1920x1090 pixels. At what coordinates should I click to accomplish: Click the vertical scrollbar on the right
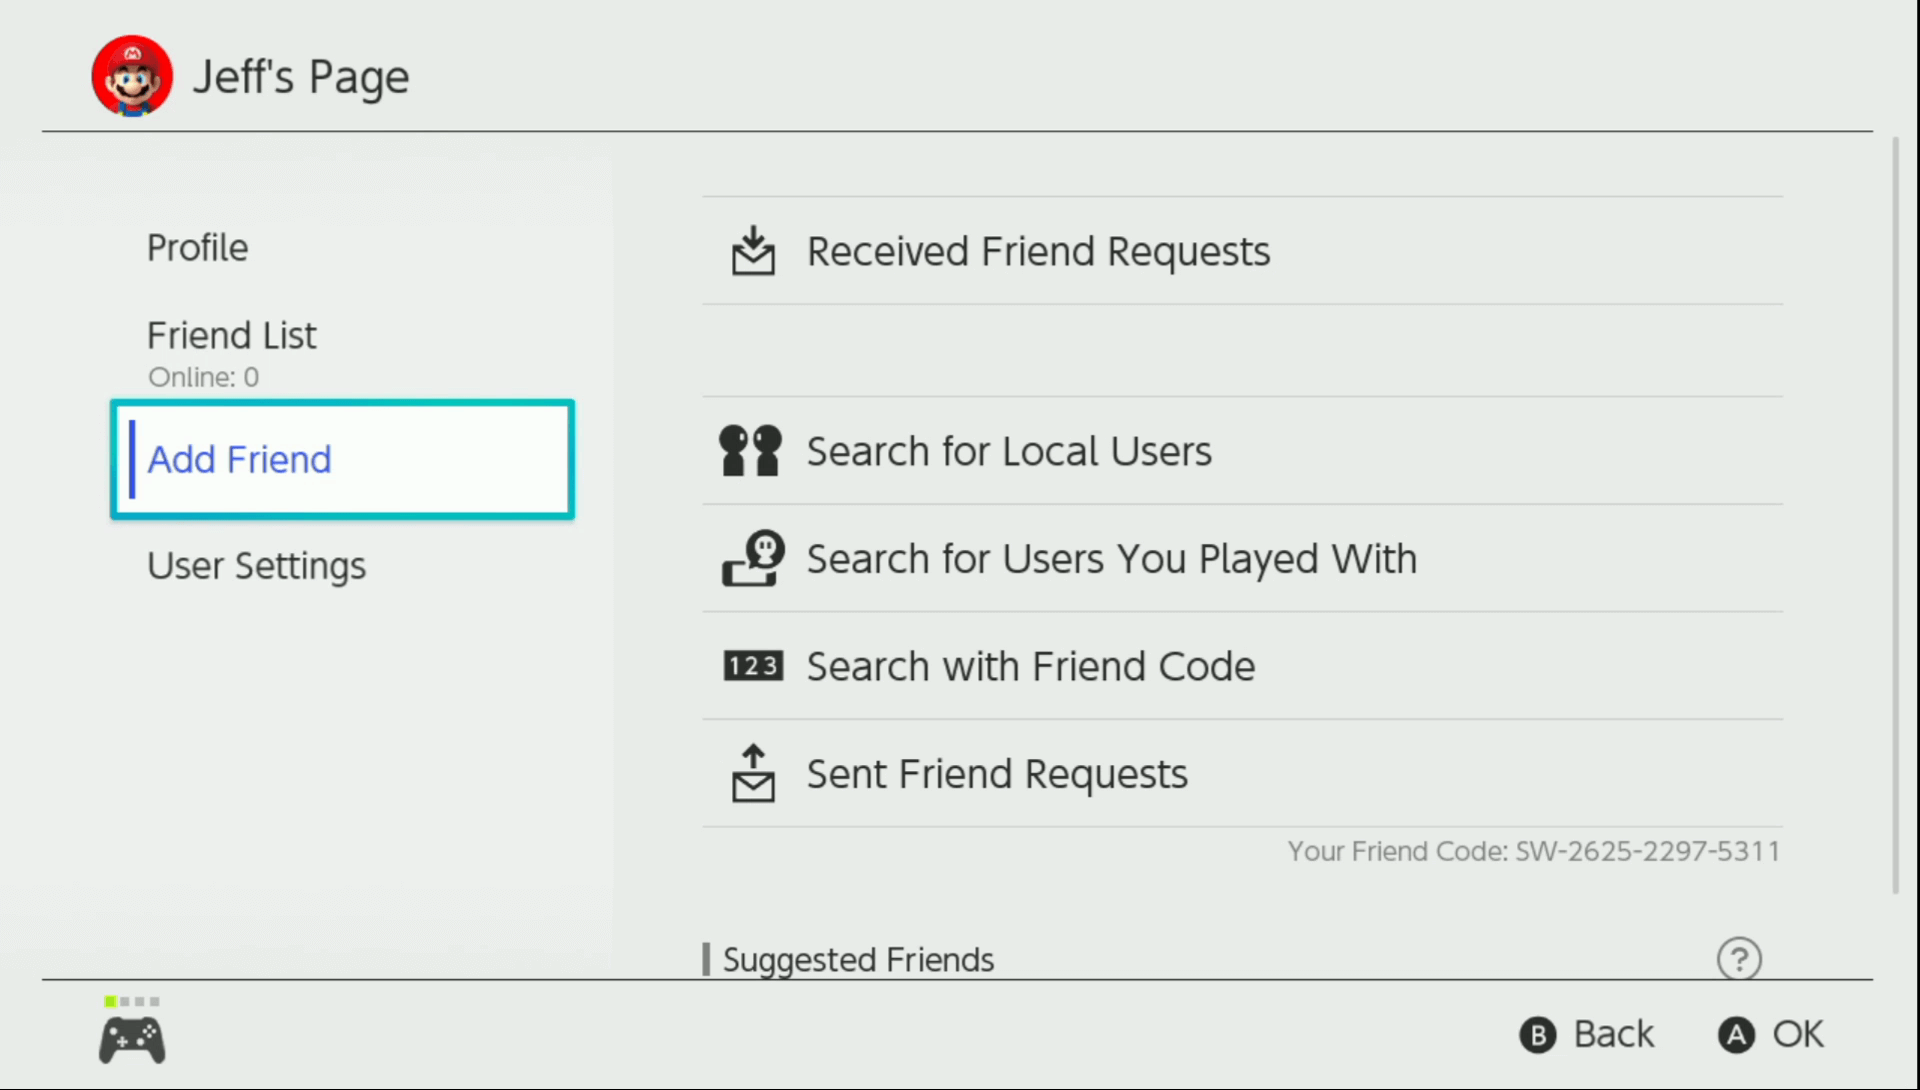click(1895, 515)
